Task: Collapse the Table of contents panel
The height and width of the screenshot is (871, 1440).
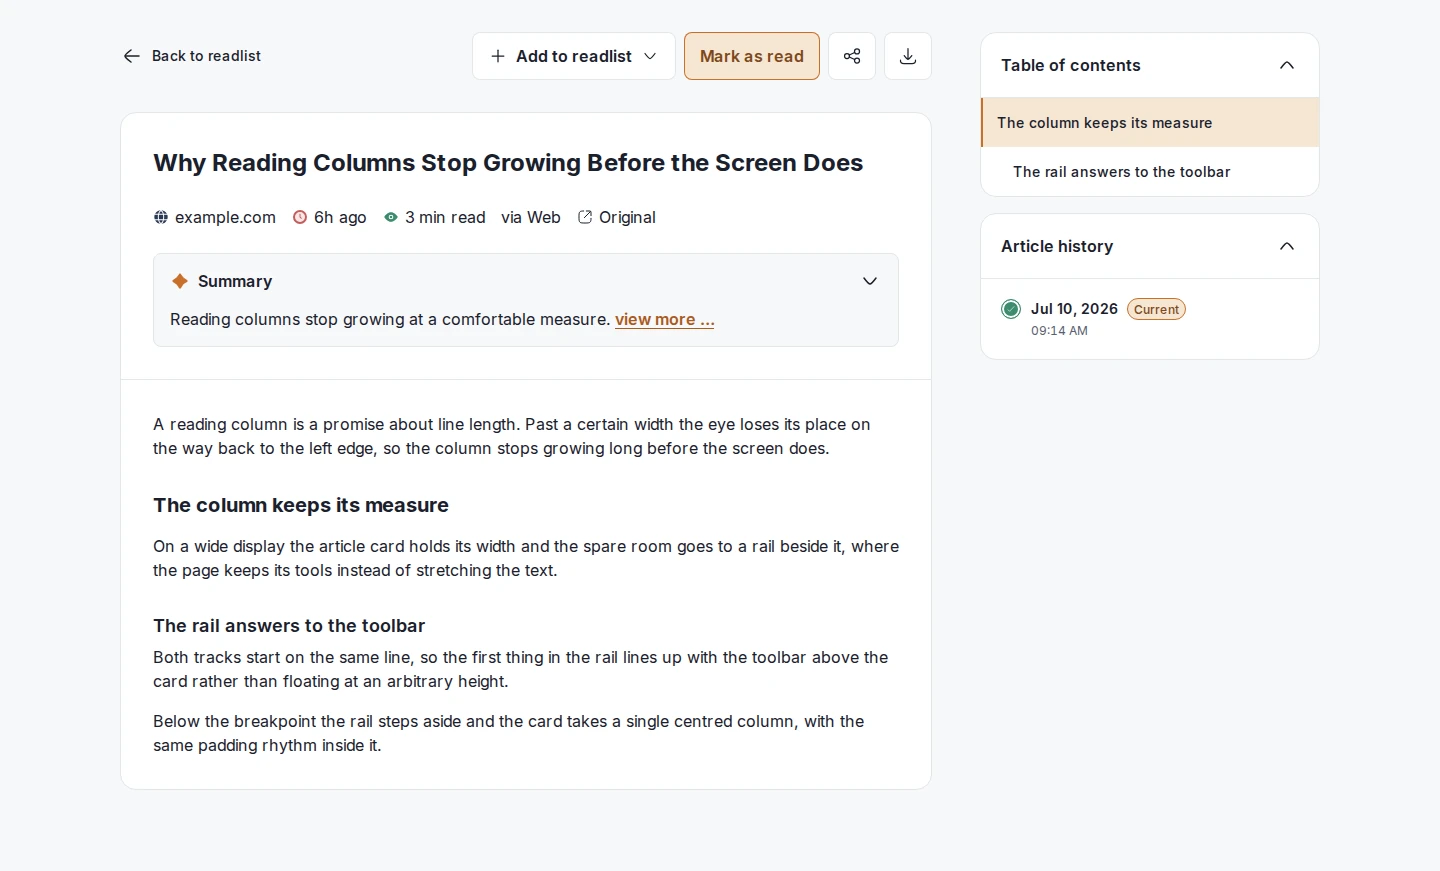Action: [1287, 65]
